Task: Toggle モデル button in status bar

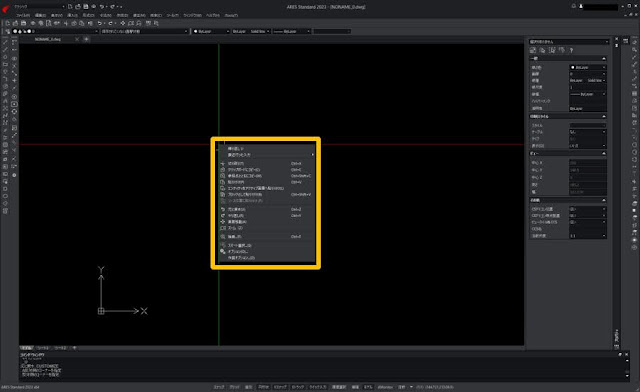Action: tap(368, 387)
